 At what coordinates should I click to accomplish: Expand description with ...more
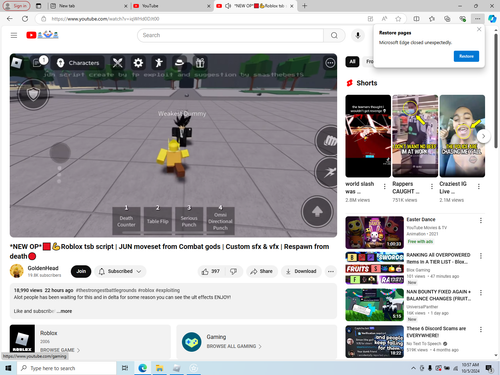pos(65,311)
